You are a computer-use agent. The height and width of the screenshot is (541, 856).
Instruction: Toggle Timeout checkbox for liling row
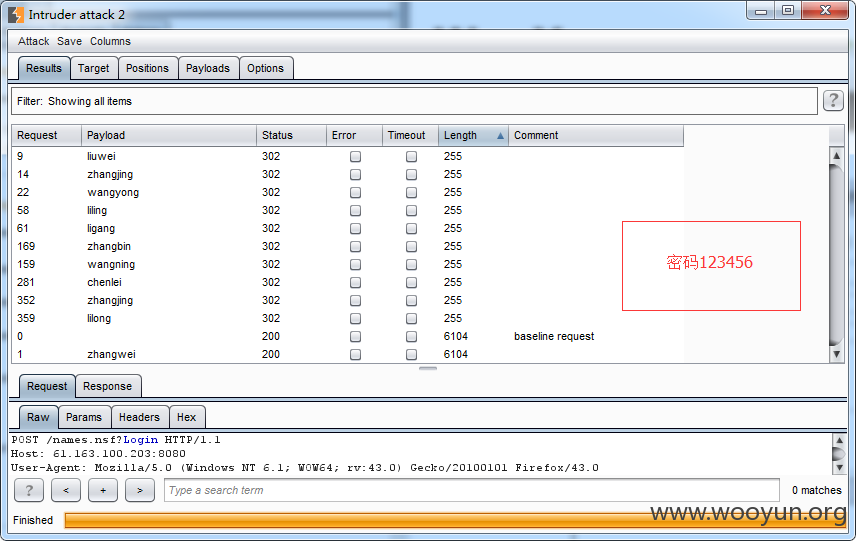[x=412, y=211]
